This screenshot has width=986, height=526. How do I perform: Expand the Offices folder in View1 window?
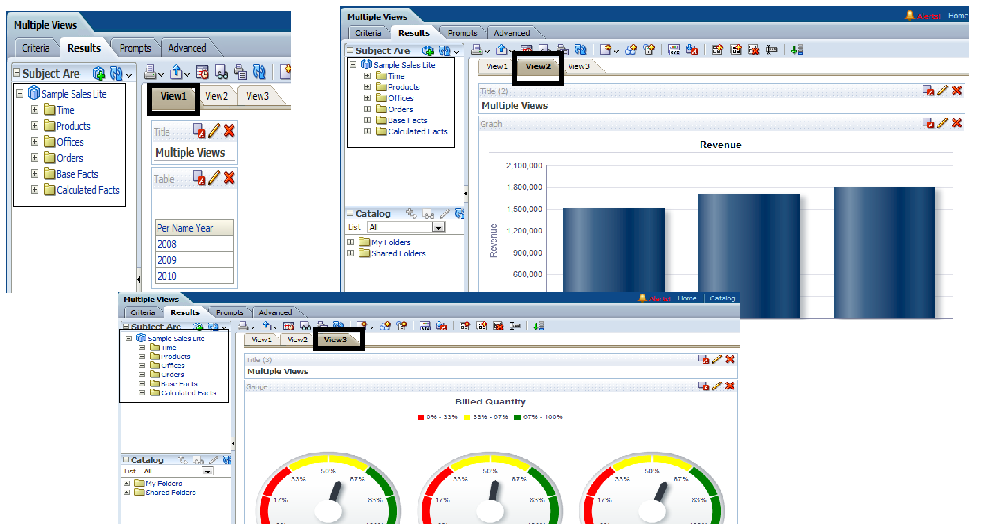(35, 142)
